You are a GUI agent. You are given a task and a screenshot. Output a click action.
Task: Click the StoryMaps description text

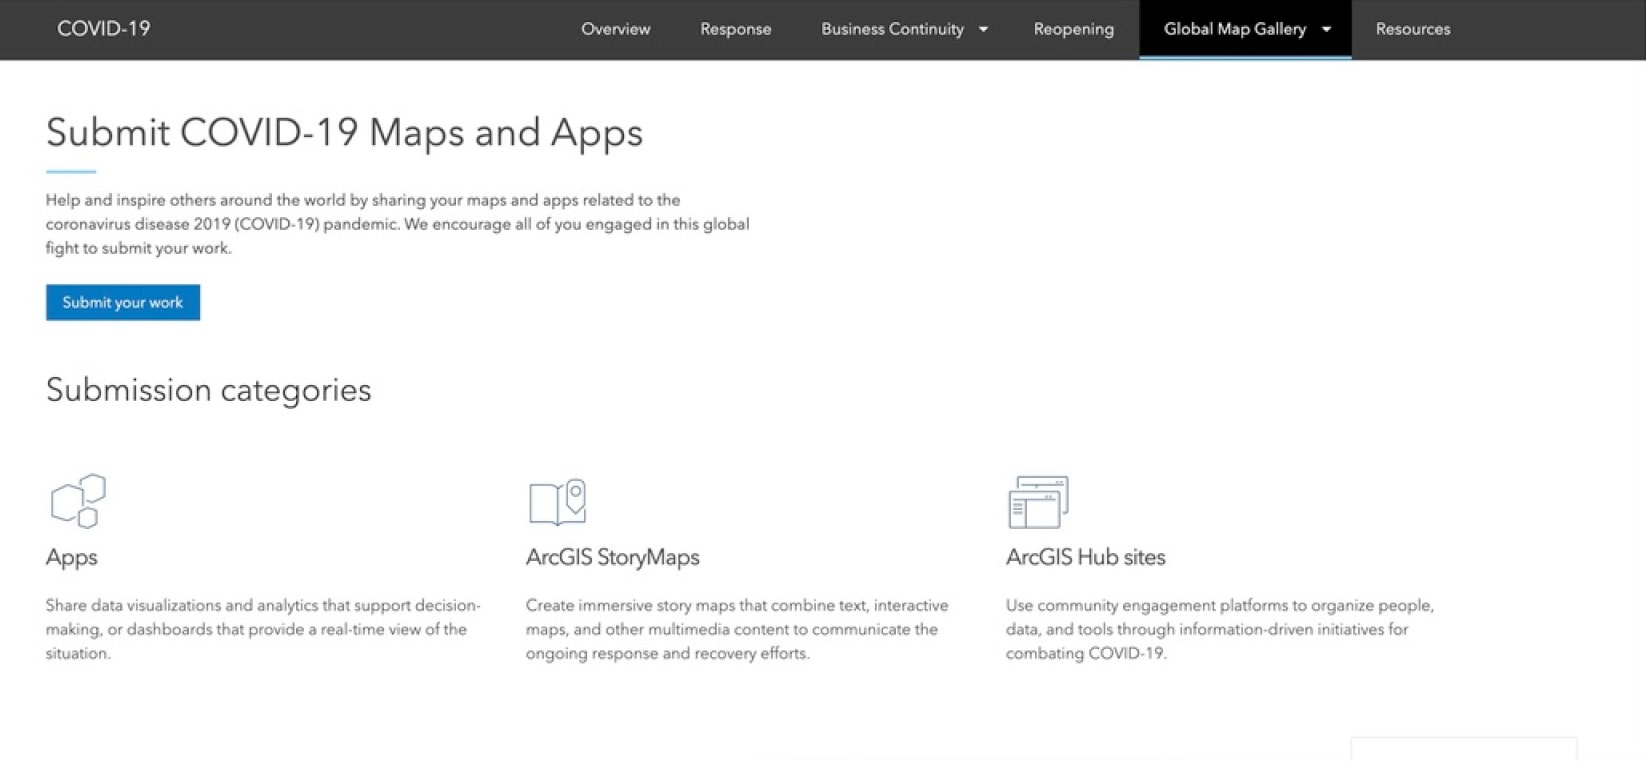point(736,629)
